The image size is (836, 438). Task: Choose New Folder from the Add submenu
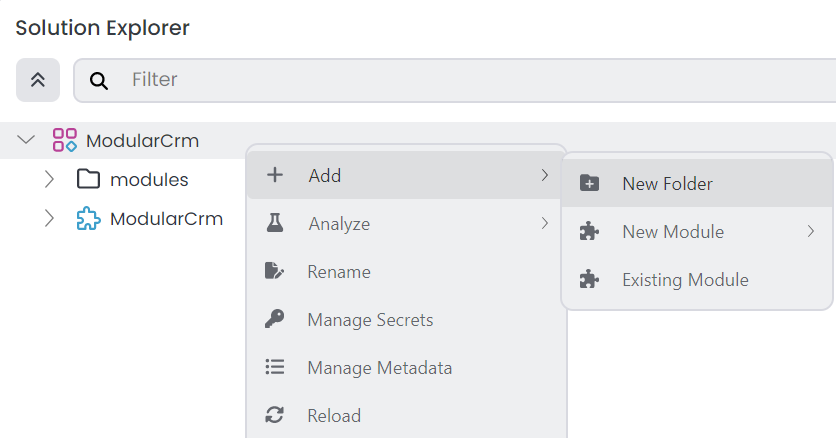[x=667, y=184]
